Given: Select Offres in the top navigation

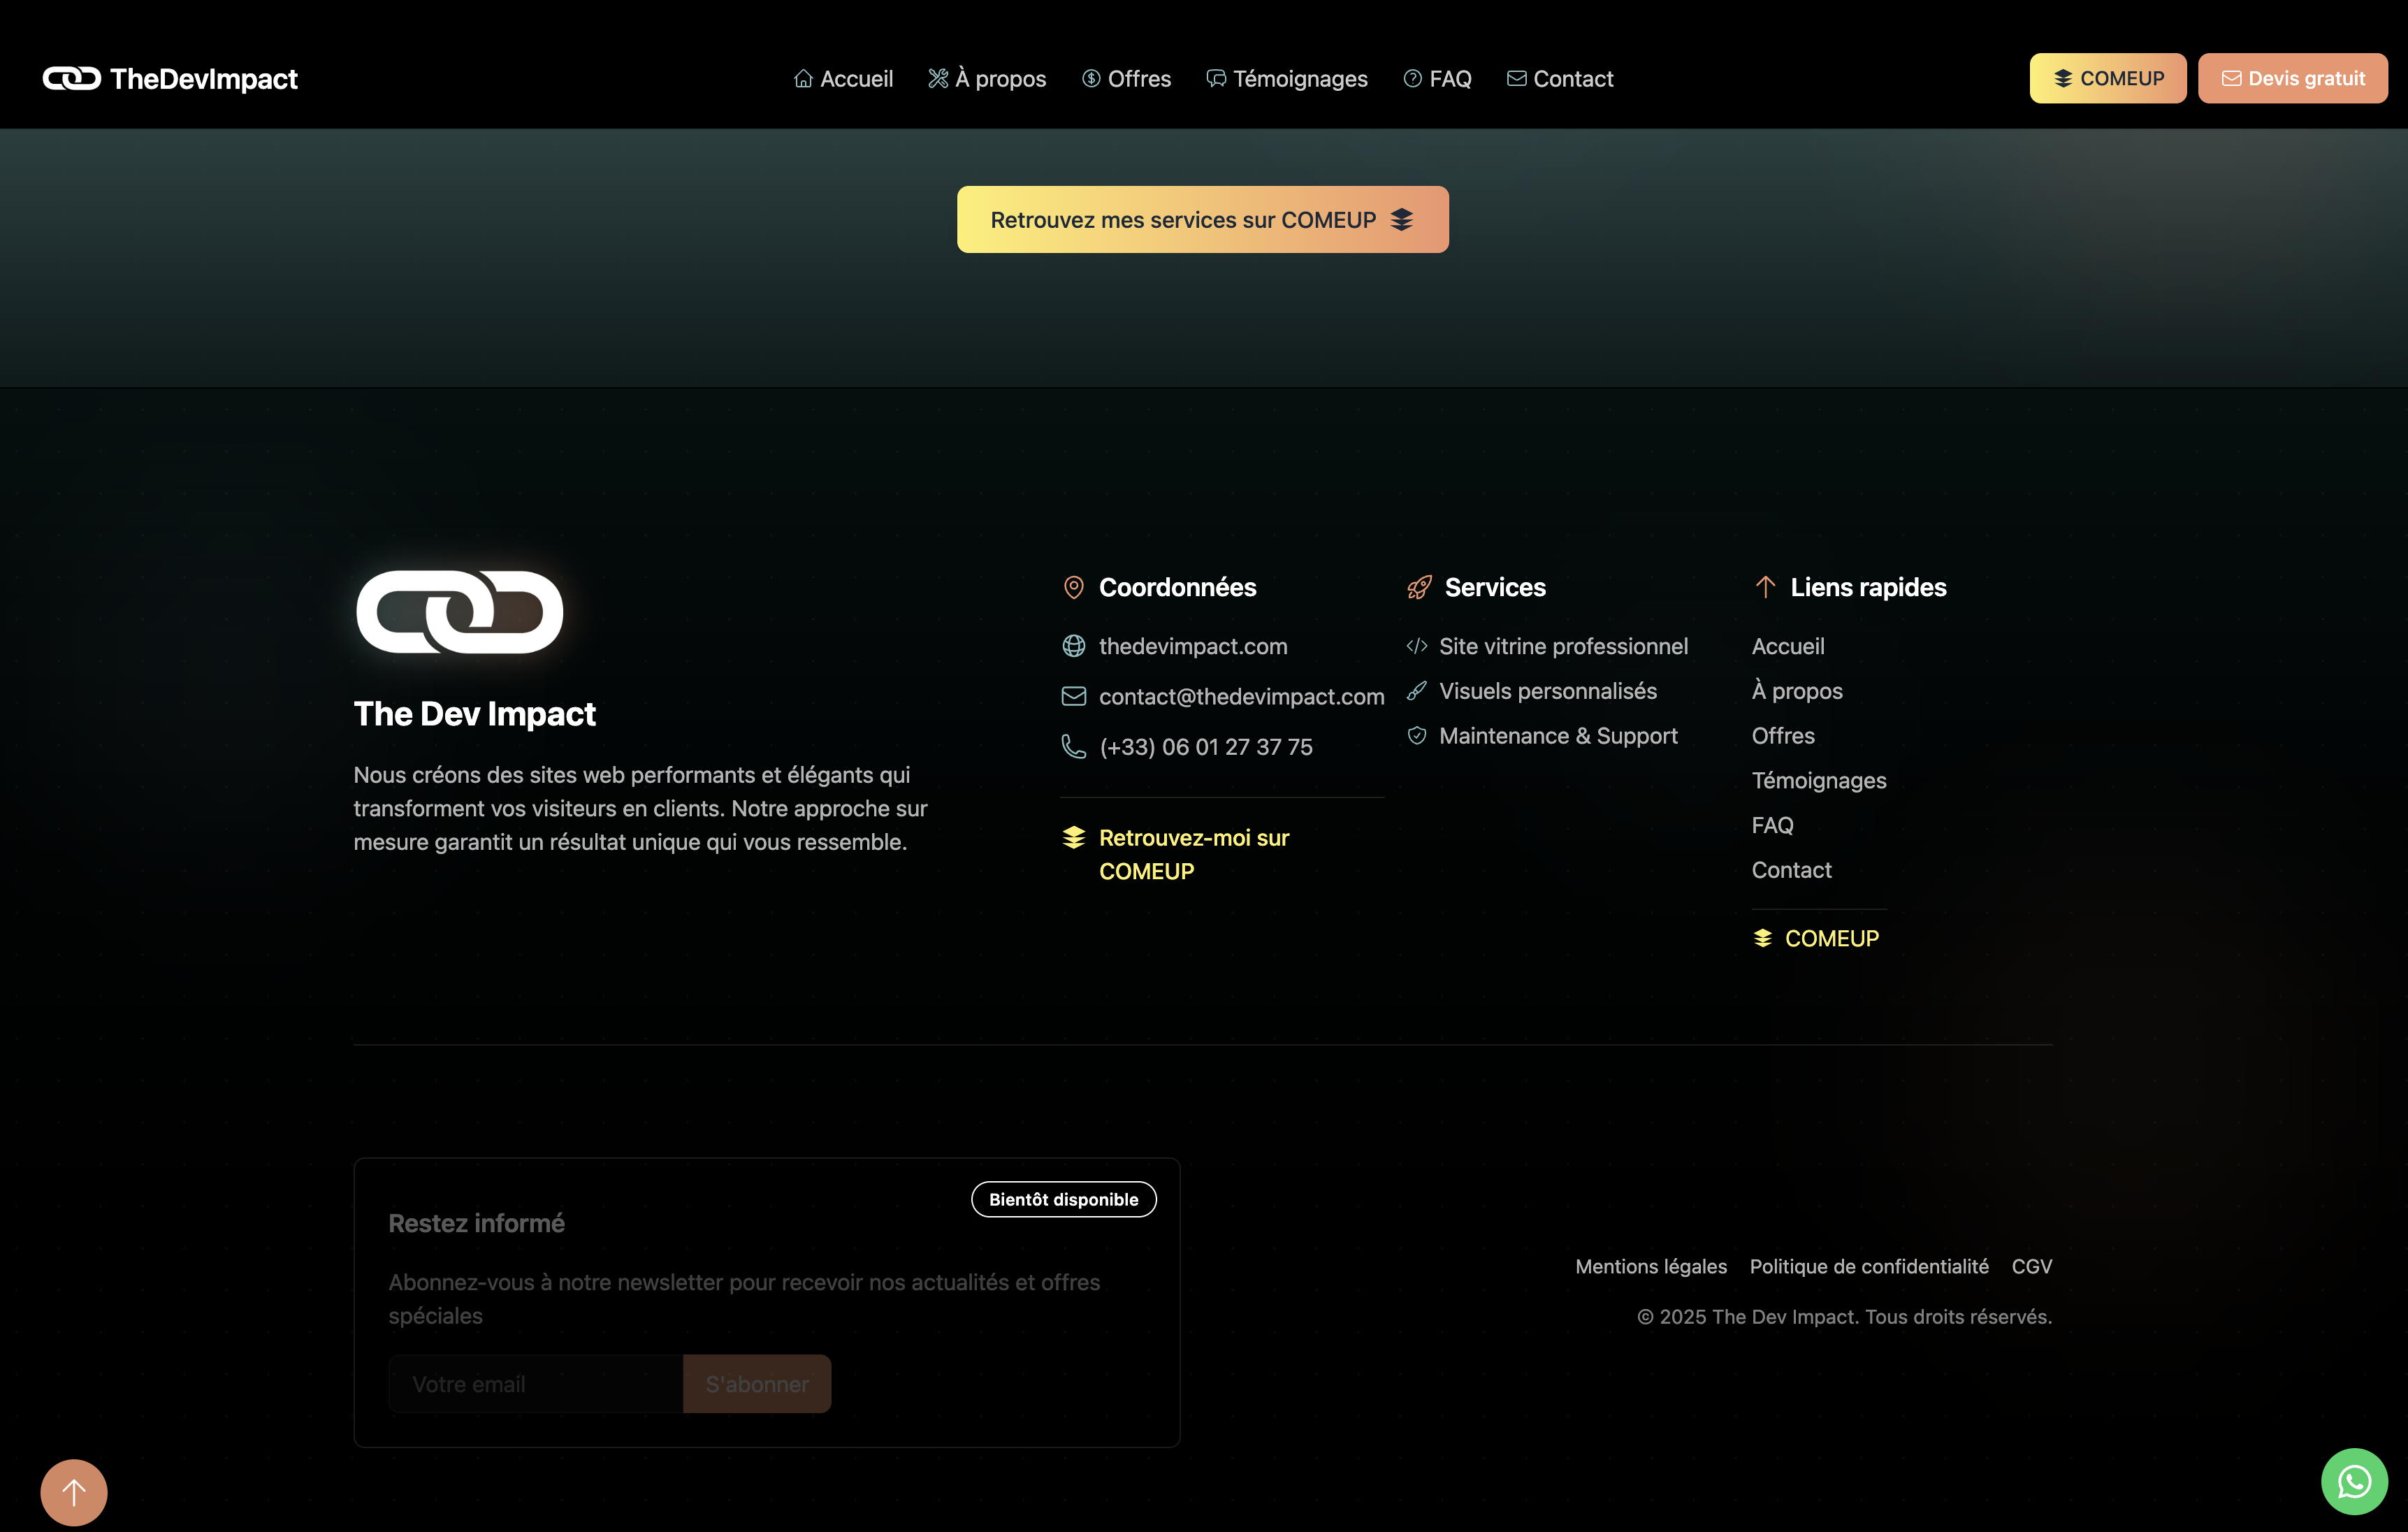Looking at the screenshot, I should point(1126,78).
